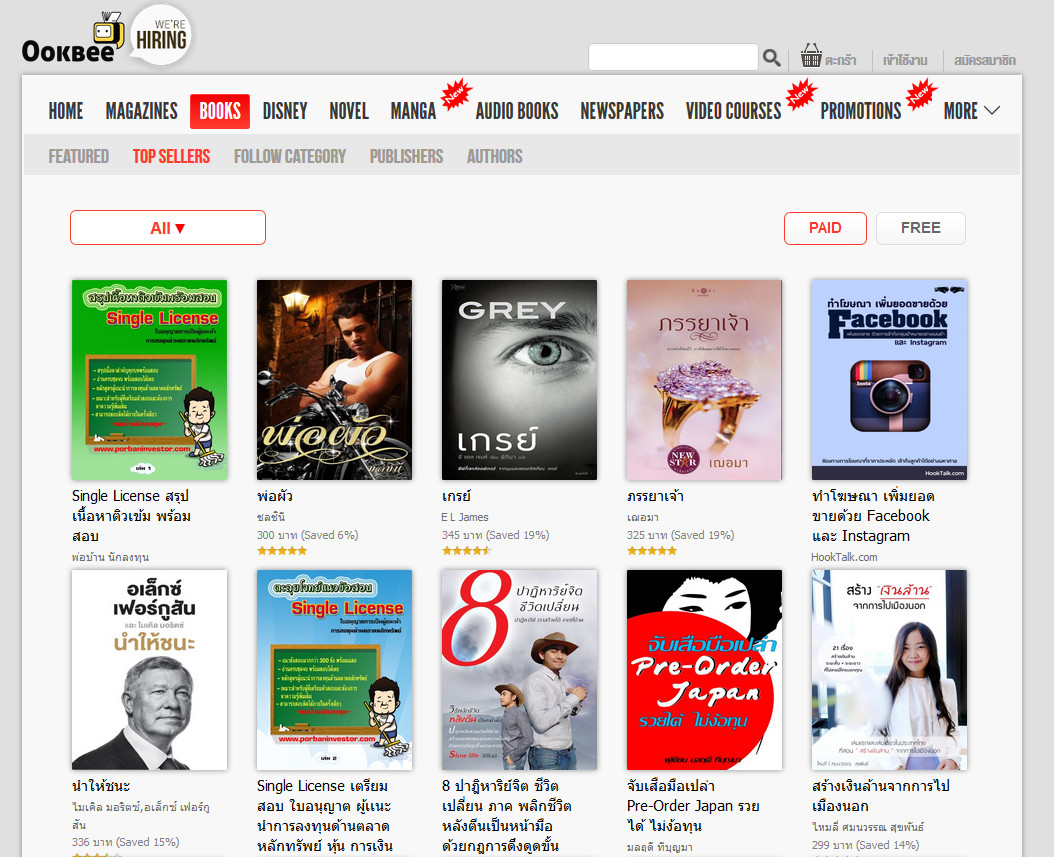Switch to the AUTHORS tab
Screen dimensions: 1054x857
(x=495, y=157)
